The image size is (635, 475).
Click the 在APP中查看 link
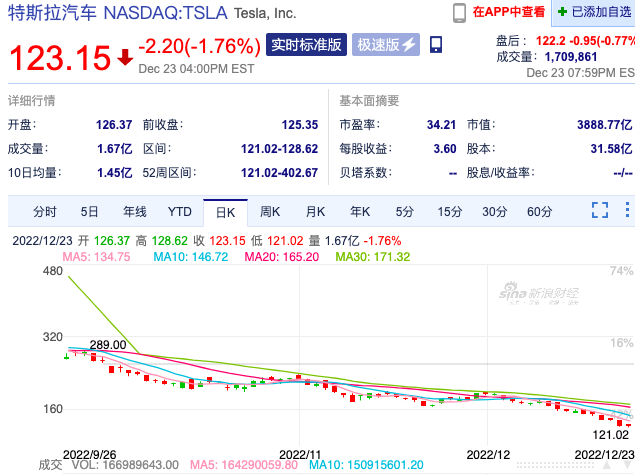(509, 13)
